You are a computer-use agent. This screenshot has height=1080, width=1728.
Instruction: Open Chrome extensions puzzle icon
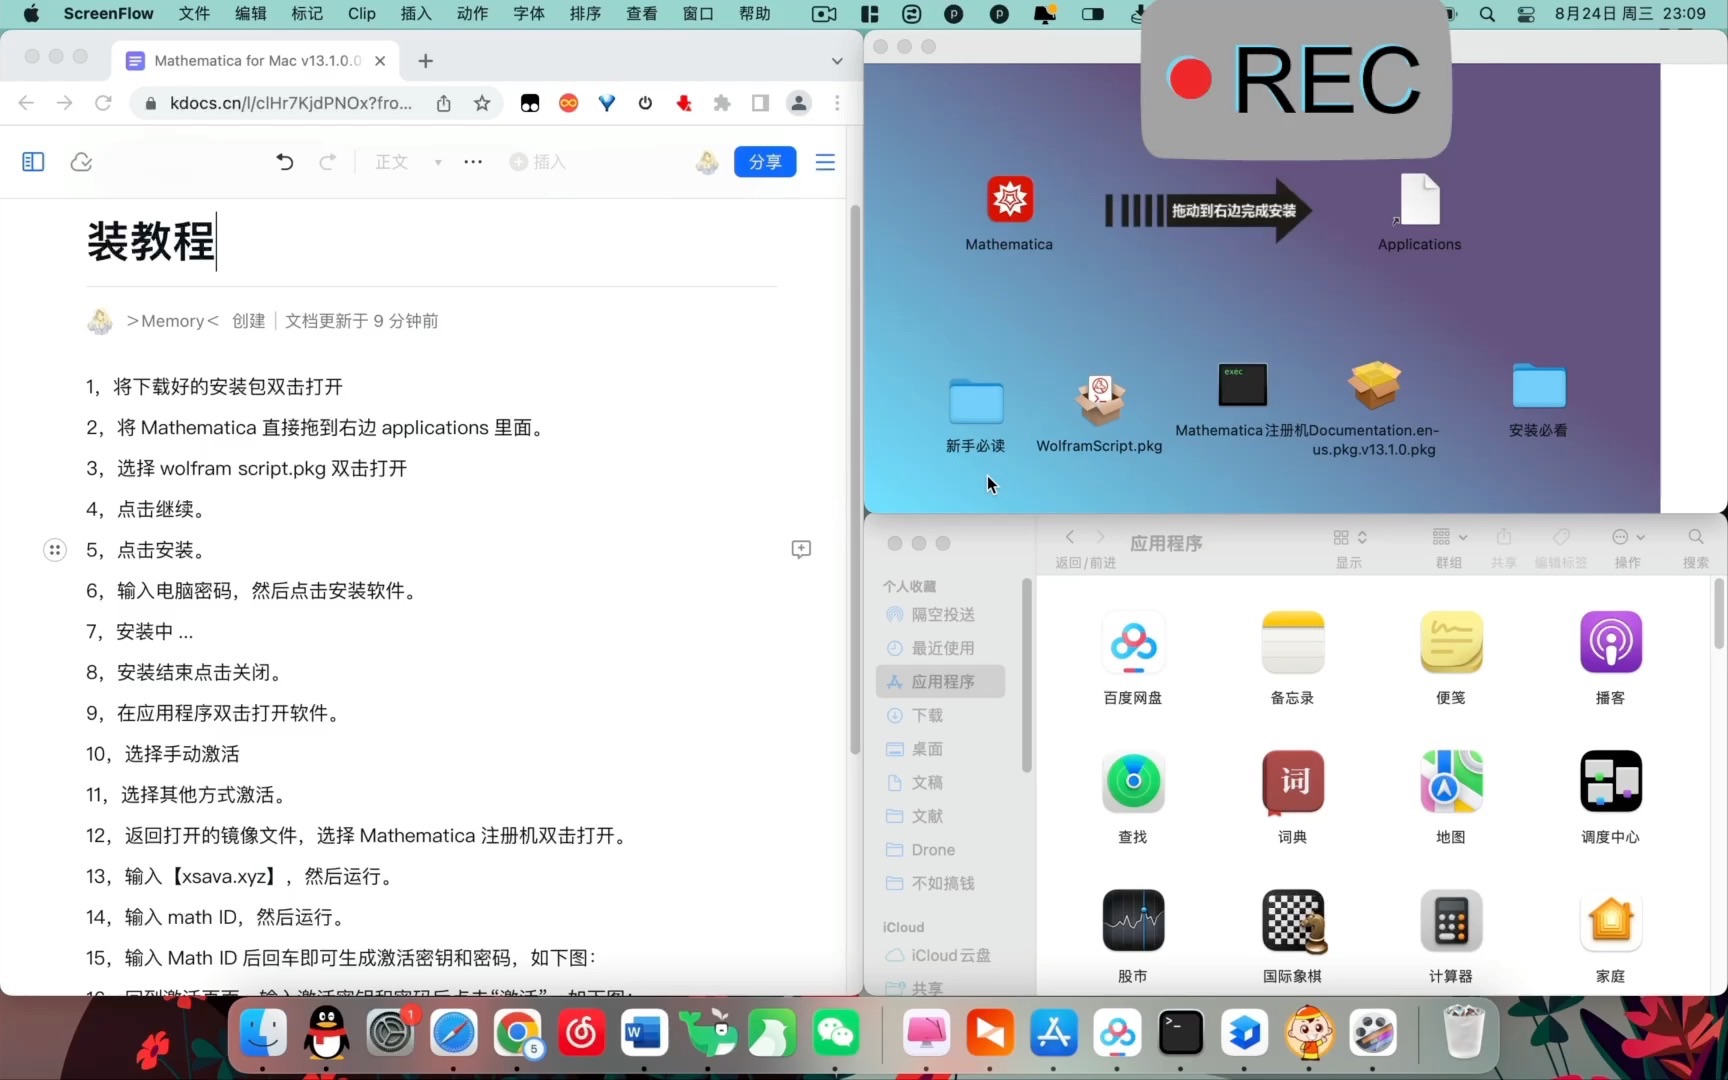[x=722, y=103]
